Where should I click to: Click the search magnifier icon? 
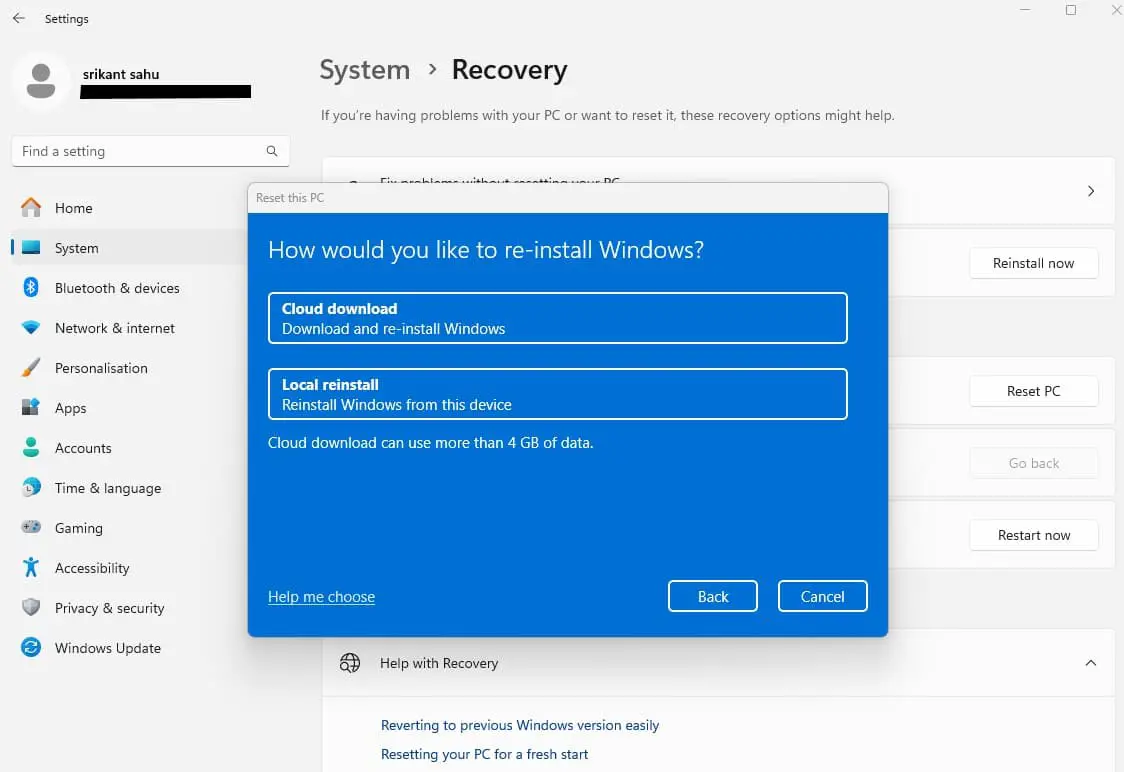(272, 151)
